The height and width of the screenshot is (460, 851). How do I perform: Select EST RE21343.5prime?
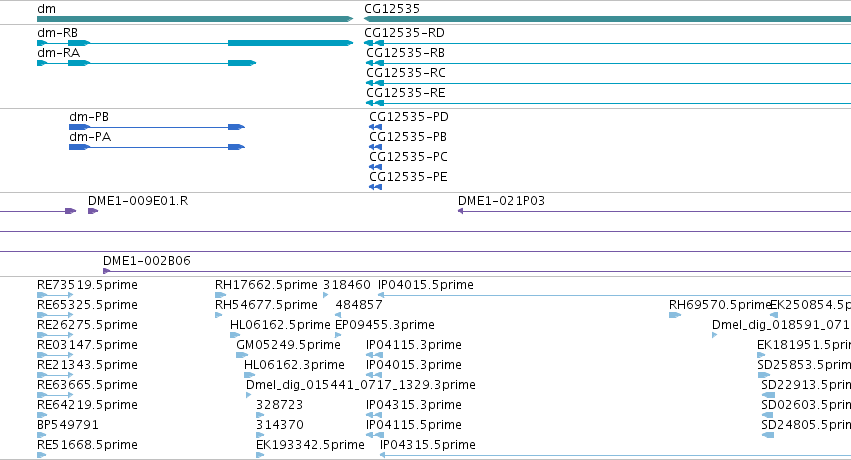tap(87, 365)
